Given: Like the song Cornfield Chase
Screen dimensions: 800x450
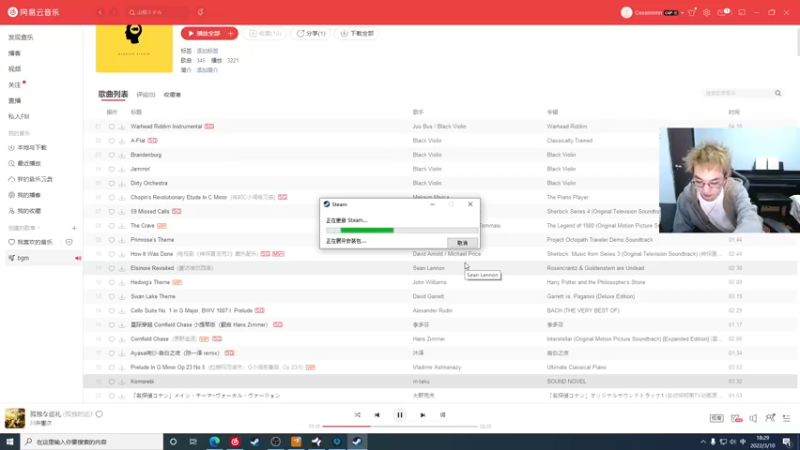Looking at the screenshot, I should (112, 339).
